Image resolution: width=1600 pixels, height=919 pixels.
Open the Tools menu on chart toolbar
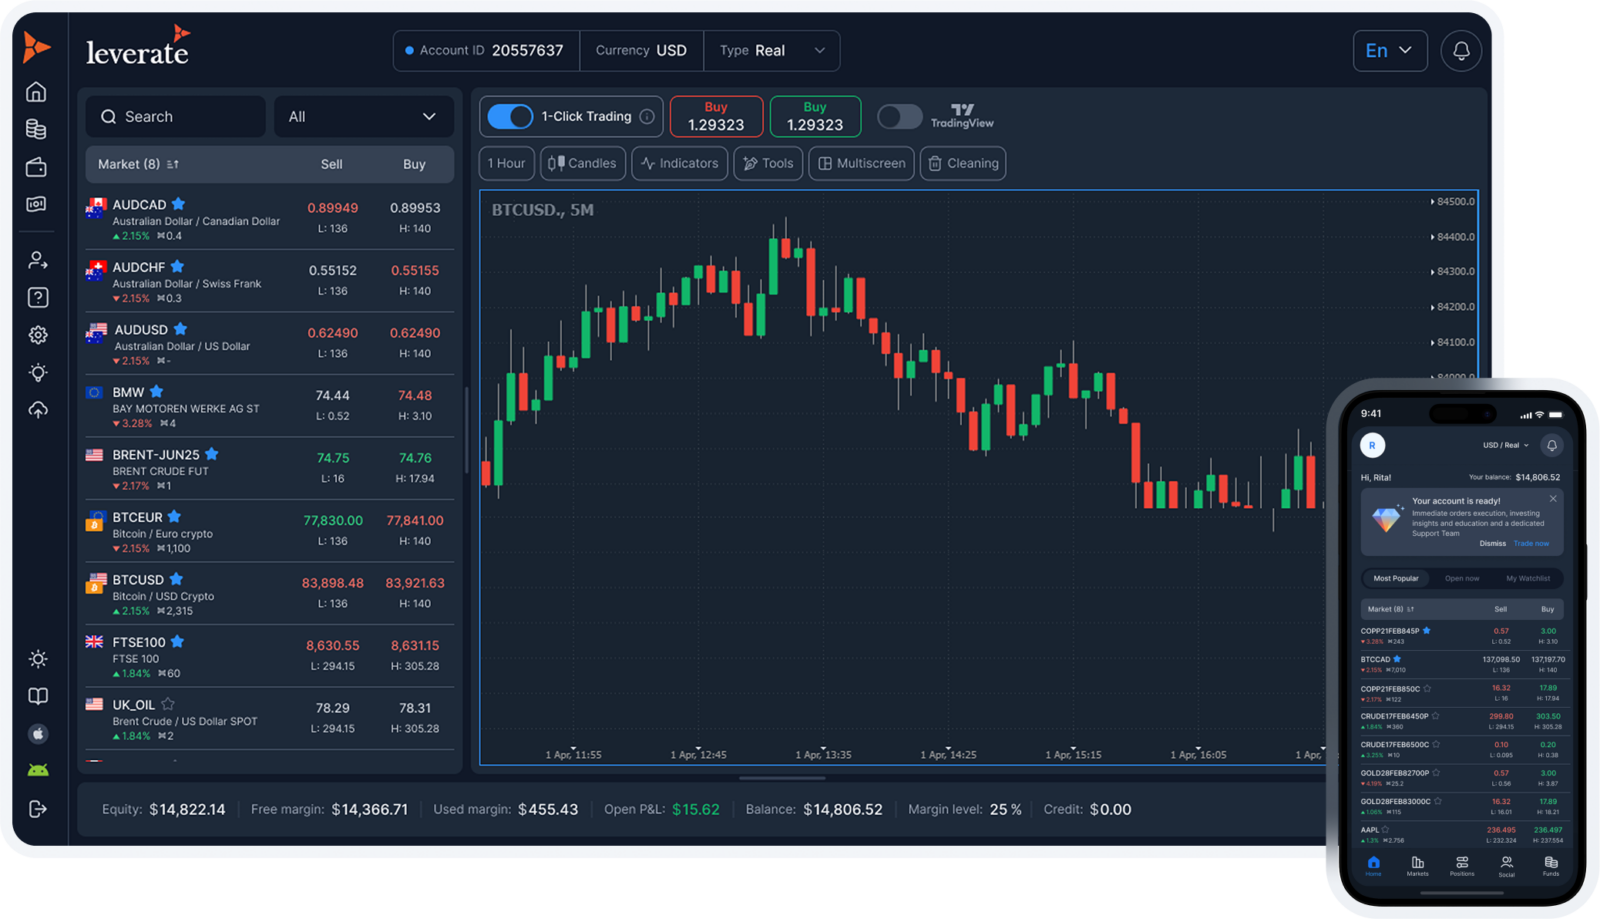tap(768, 163)
